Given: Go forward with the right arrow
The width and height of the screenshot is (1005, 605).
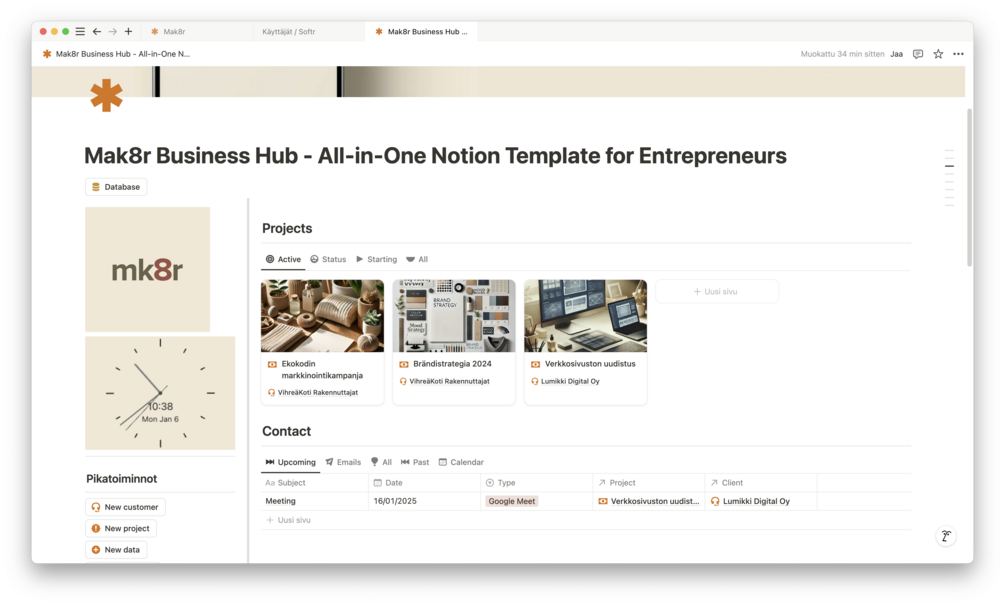Looking at the screenshot, I should [x=113, y=31].
